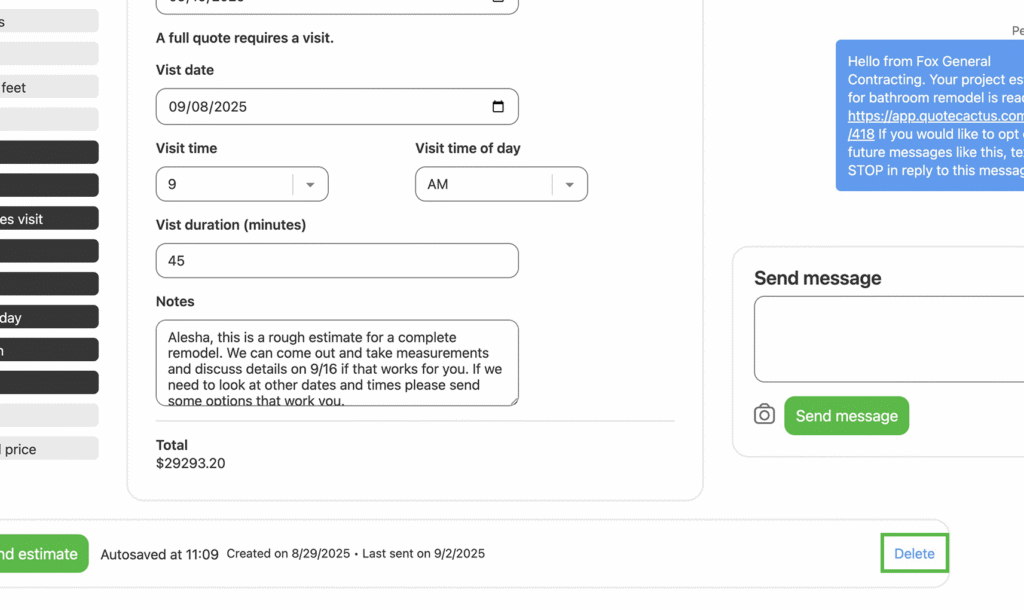Click into the Notes text area
Screen dimensions: 1024x610
pyautogui.click(x=337, y=362)
